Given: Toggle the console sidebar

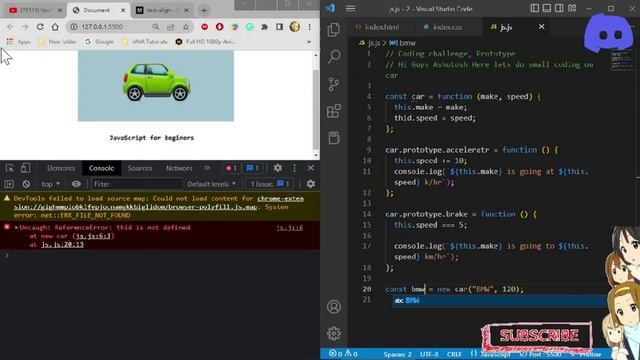Looking at the screenshot, I should [x=9, y=184].
